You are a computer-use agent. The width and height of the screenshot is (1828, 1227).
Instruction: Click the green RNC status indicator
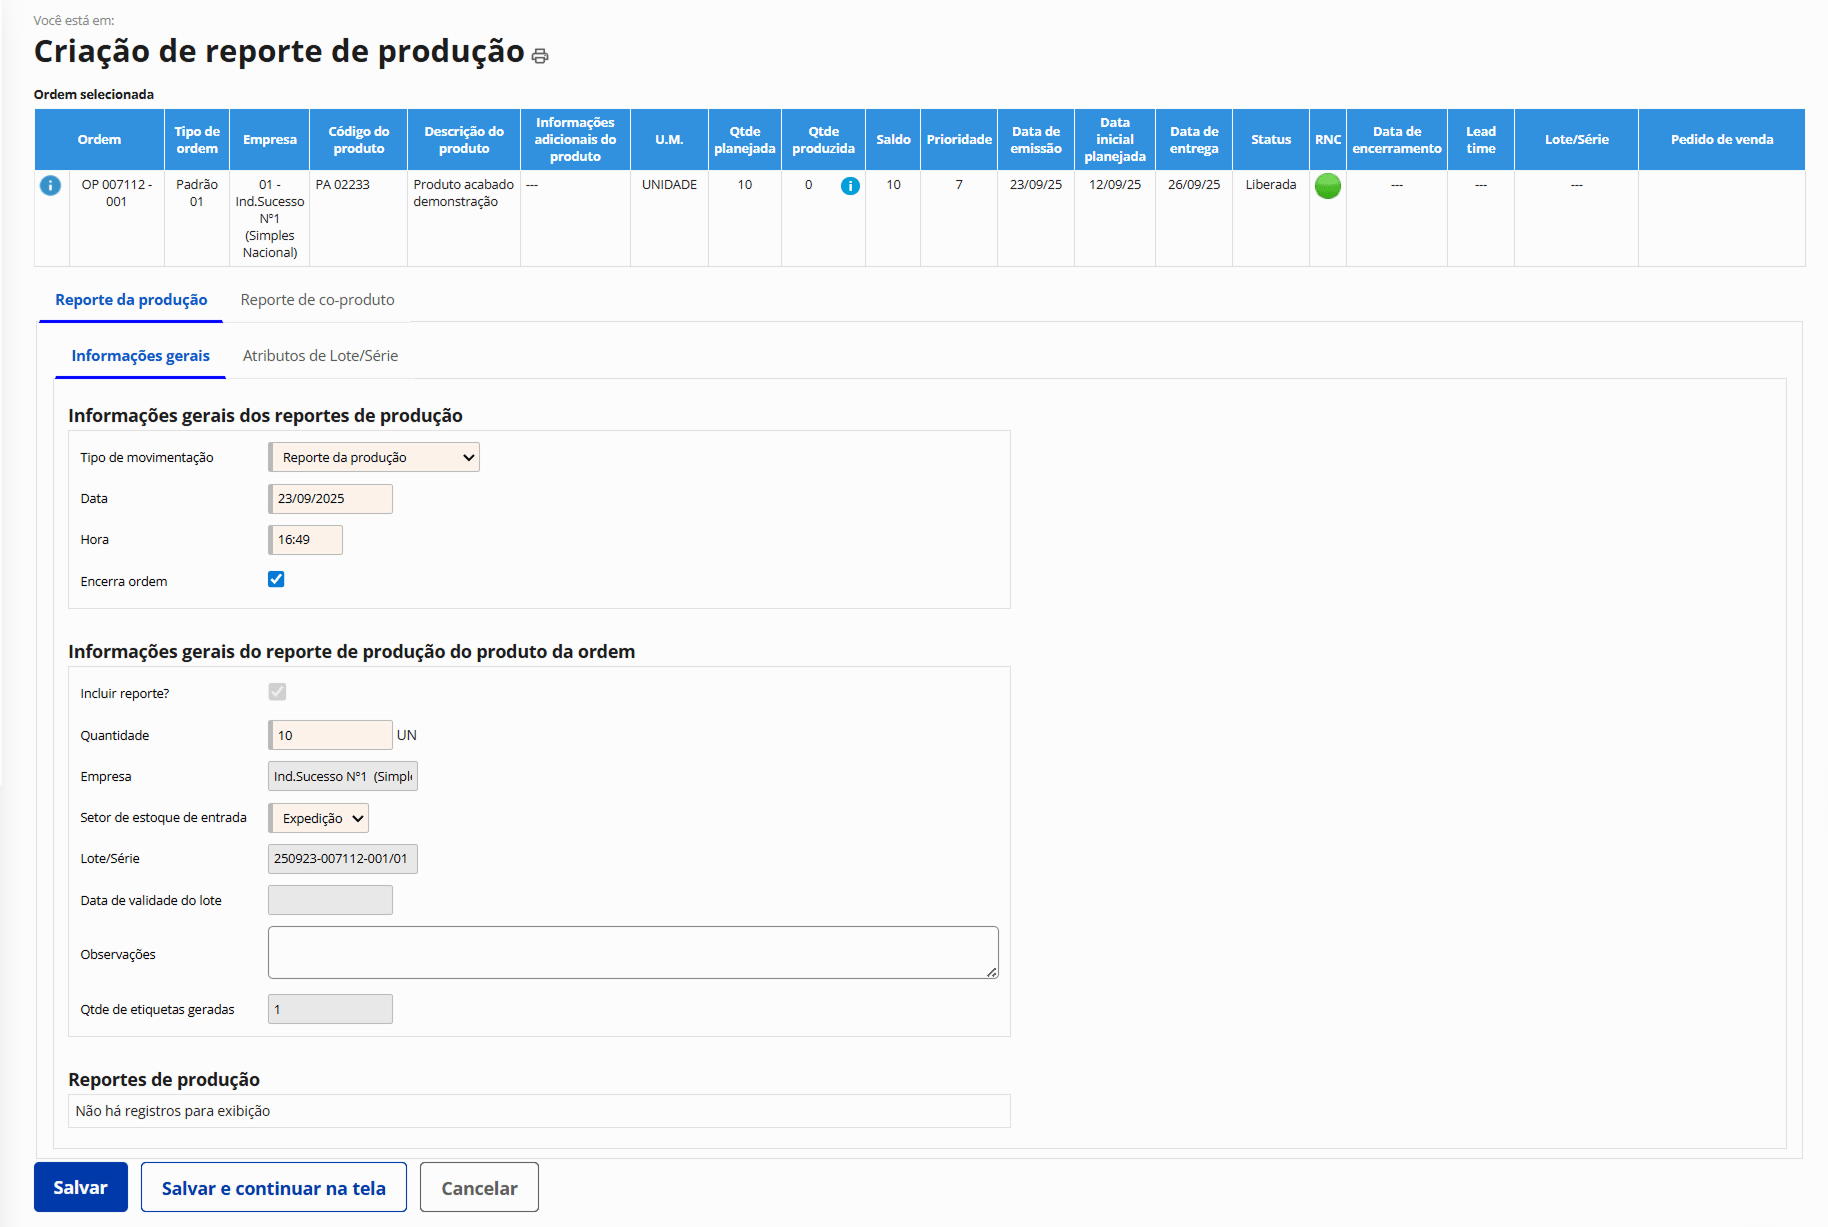pyautogui.click(x=1327, y=186)
